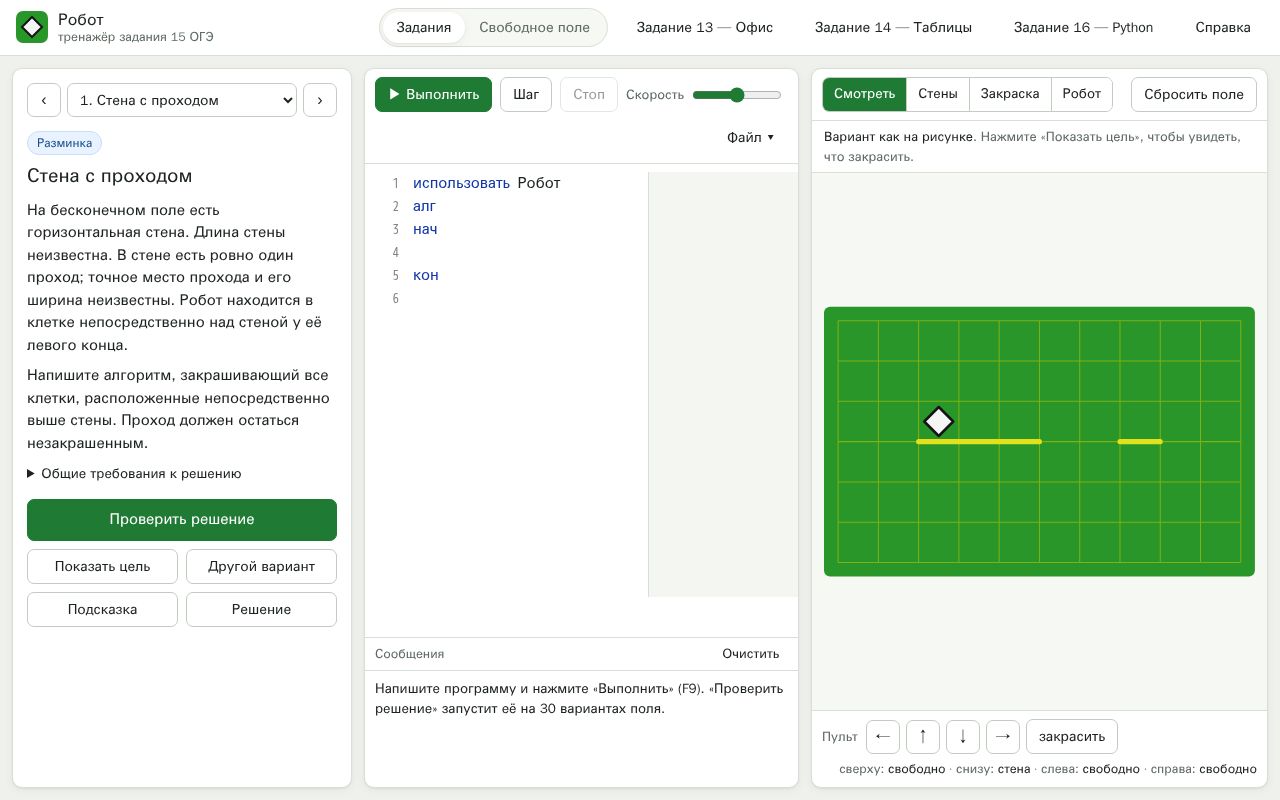Viewport: 1280px width, 800px height.
Task: Run the program with Выполнить
Action: [434, 94]
